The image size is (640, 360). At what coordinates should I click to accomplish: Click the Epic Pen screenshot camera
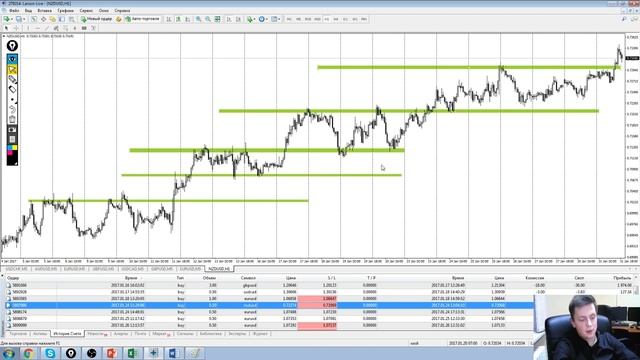point(12,130)
